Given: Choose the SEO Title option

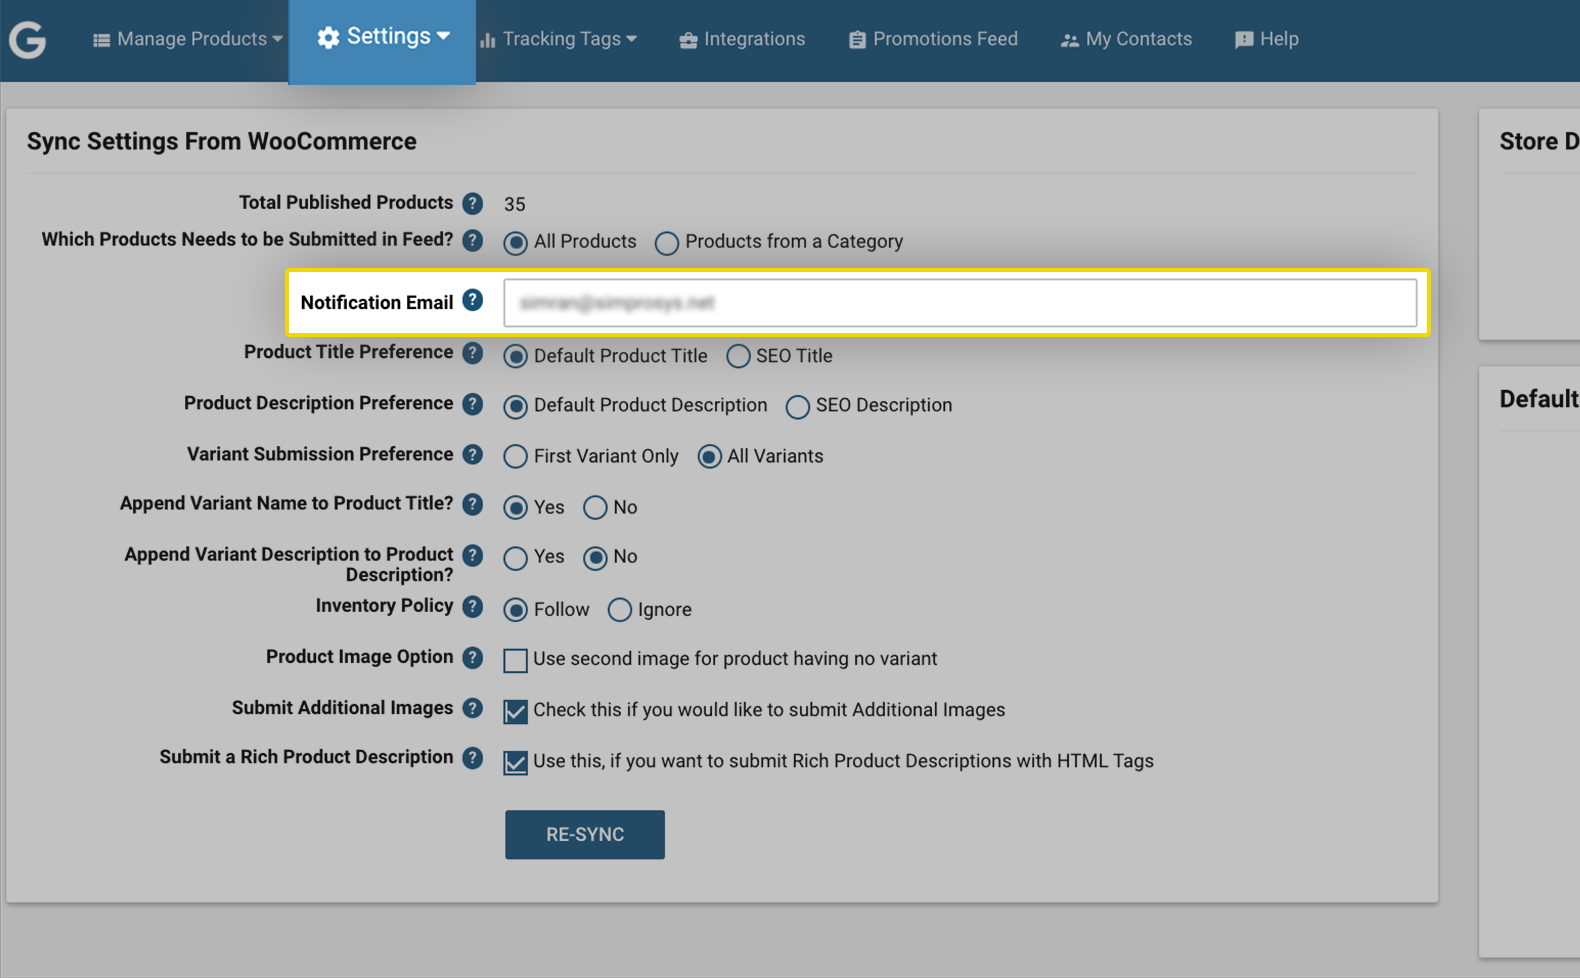Looking at the screenshot, I should point(738,357).
